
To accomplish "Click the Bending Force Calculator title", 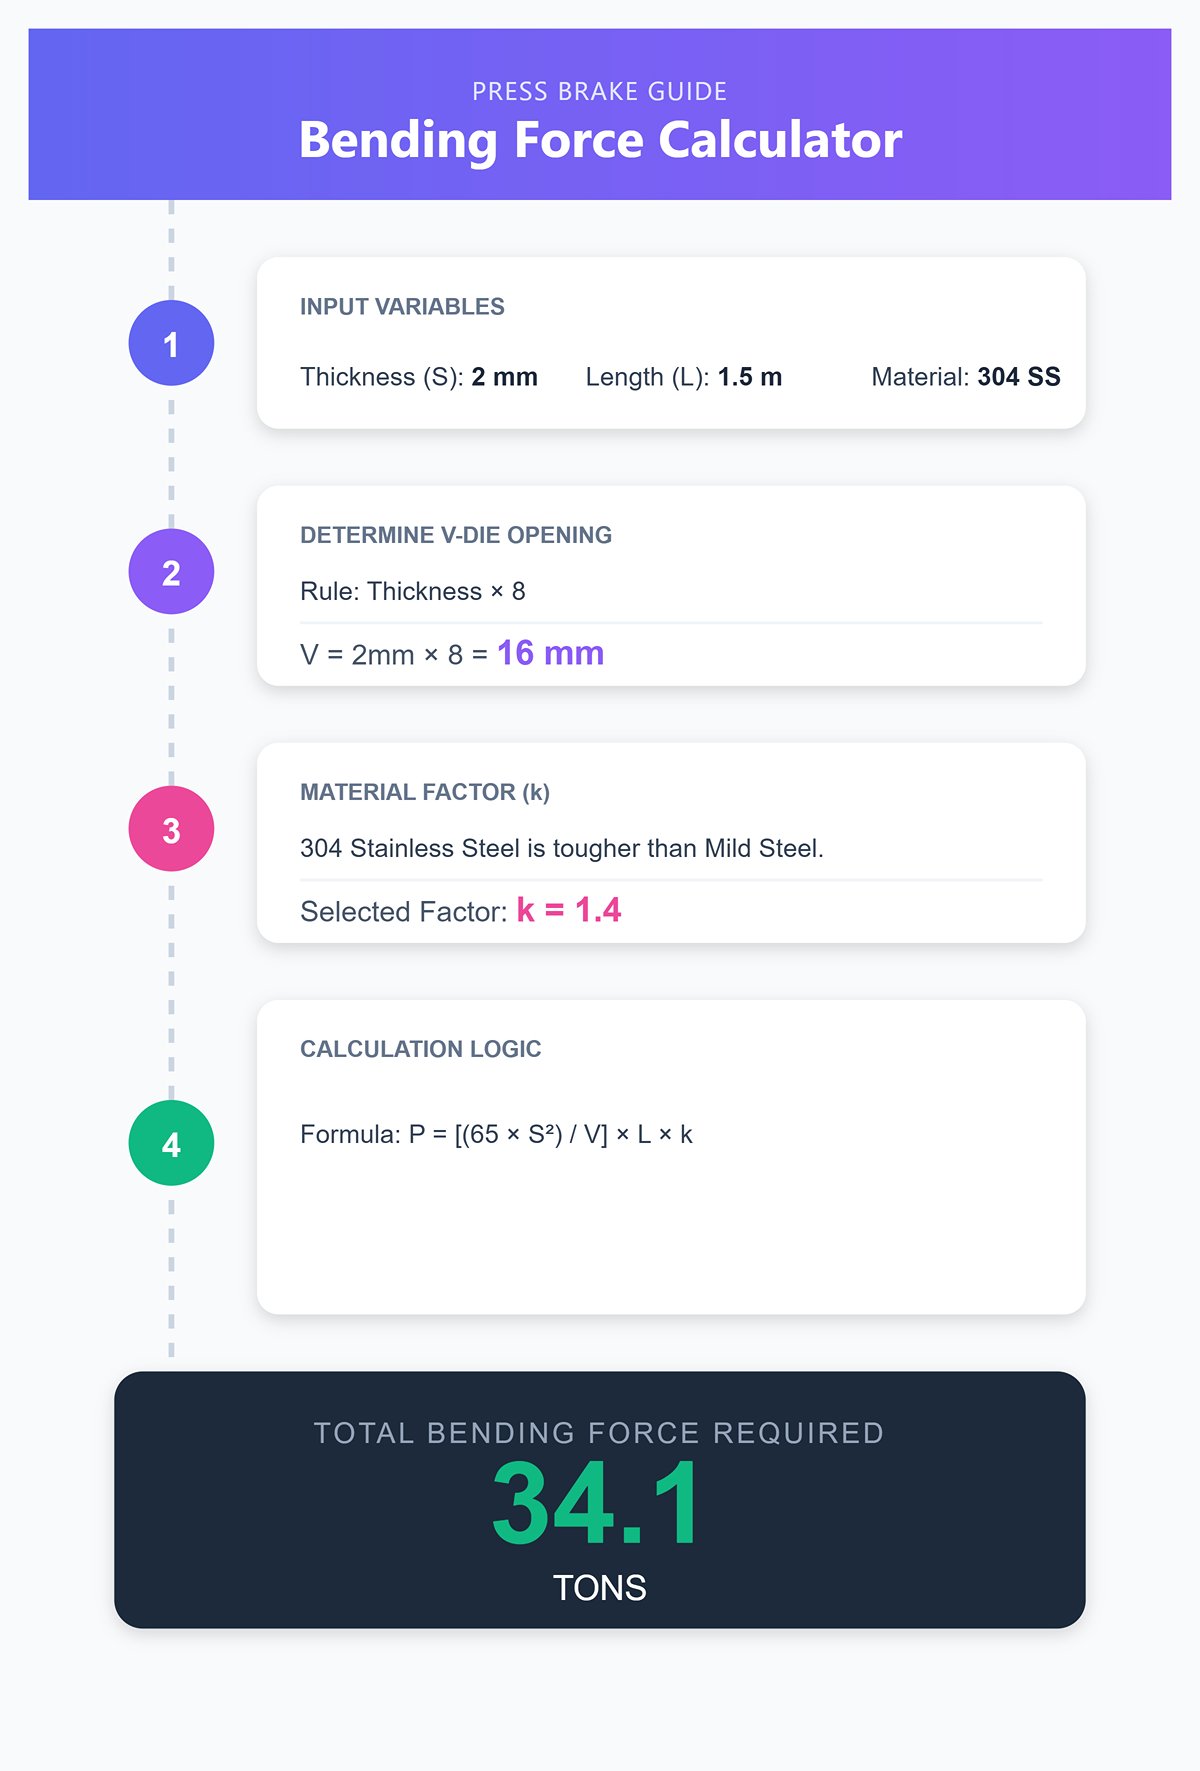I will [x=600, y=140].
